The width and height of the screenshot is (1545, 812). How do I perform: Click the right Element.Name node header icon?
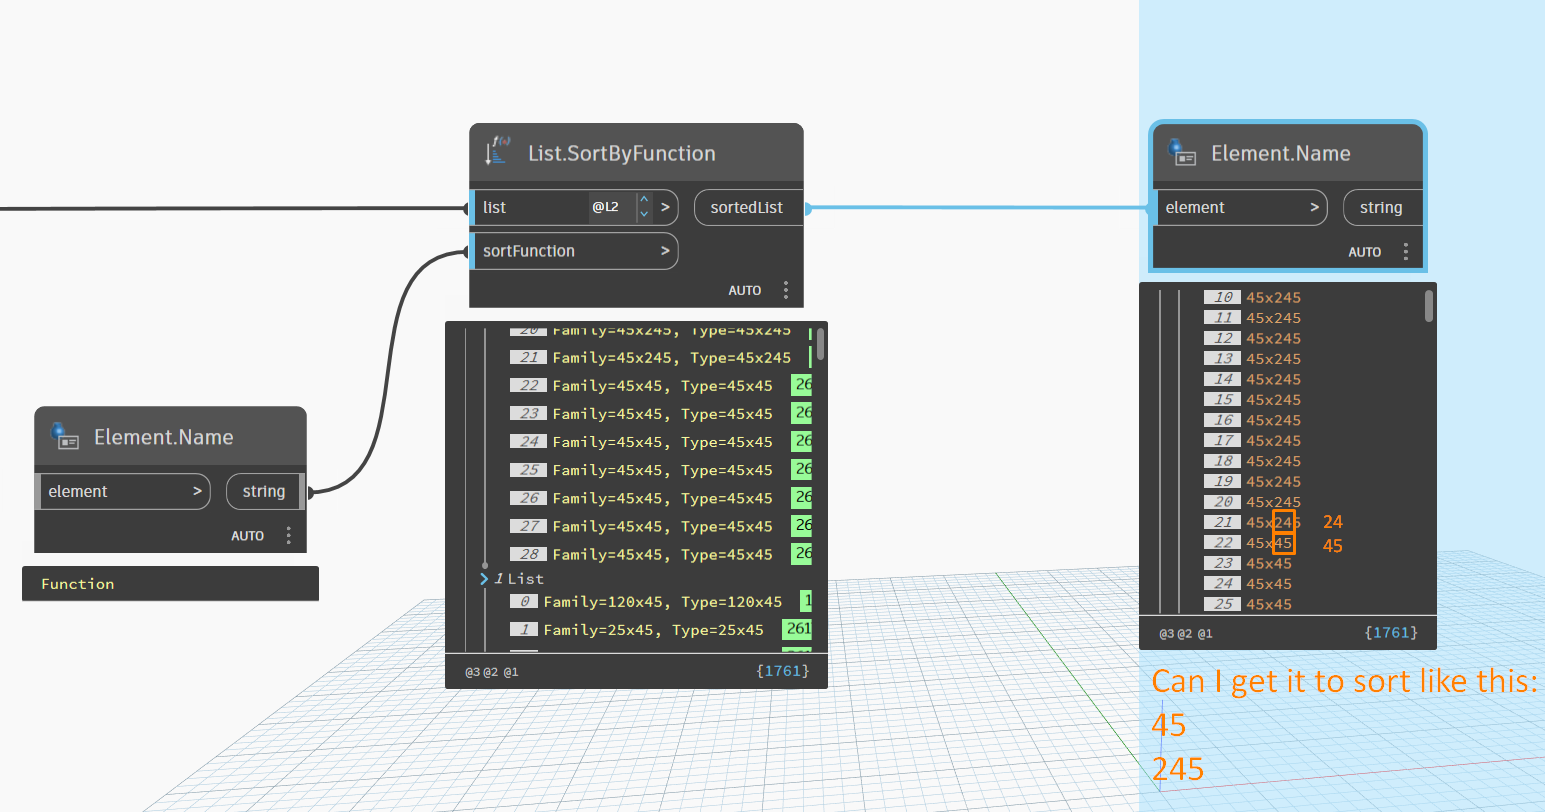click(1181, 153)
